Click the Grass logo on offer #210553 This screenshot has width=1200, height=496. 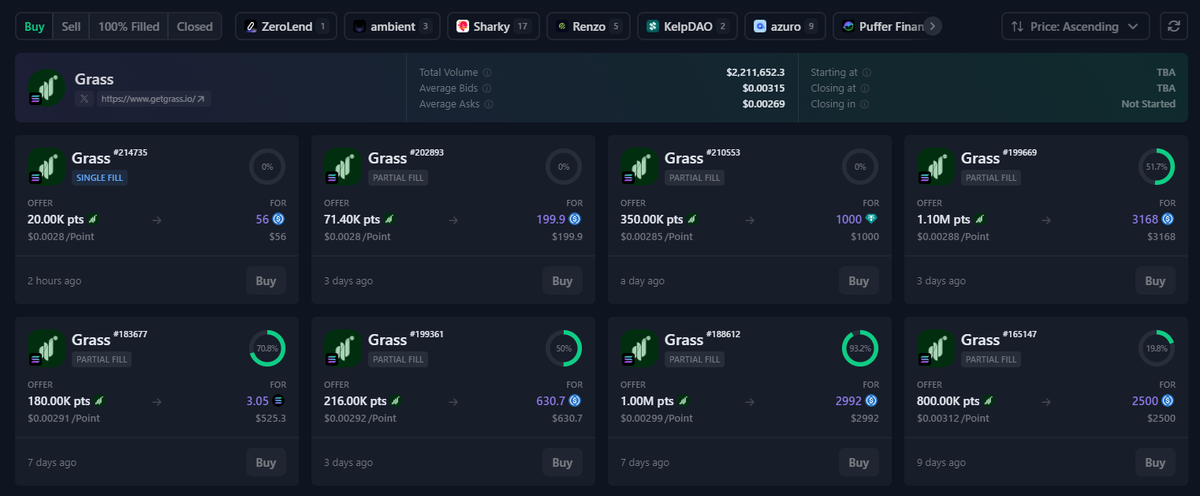(x=639, y=167)
